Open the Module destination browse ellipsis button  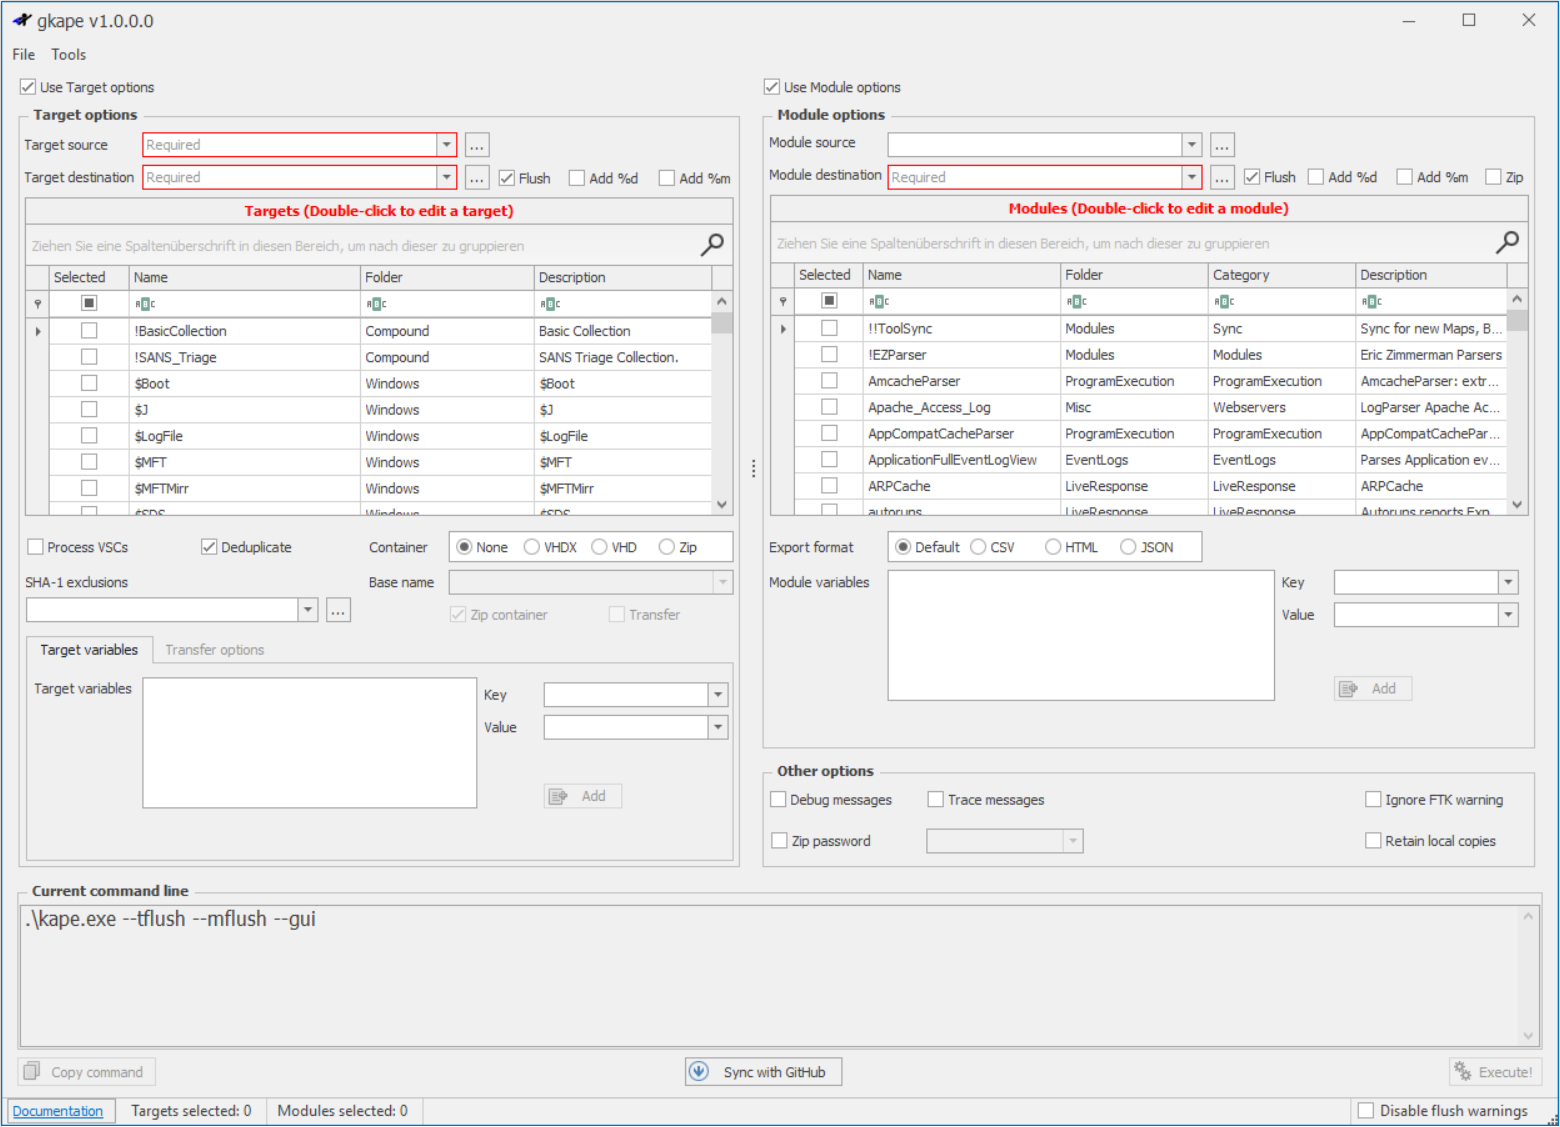tap(1222, 177)
